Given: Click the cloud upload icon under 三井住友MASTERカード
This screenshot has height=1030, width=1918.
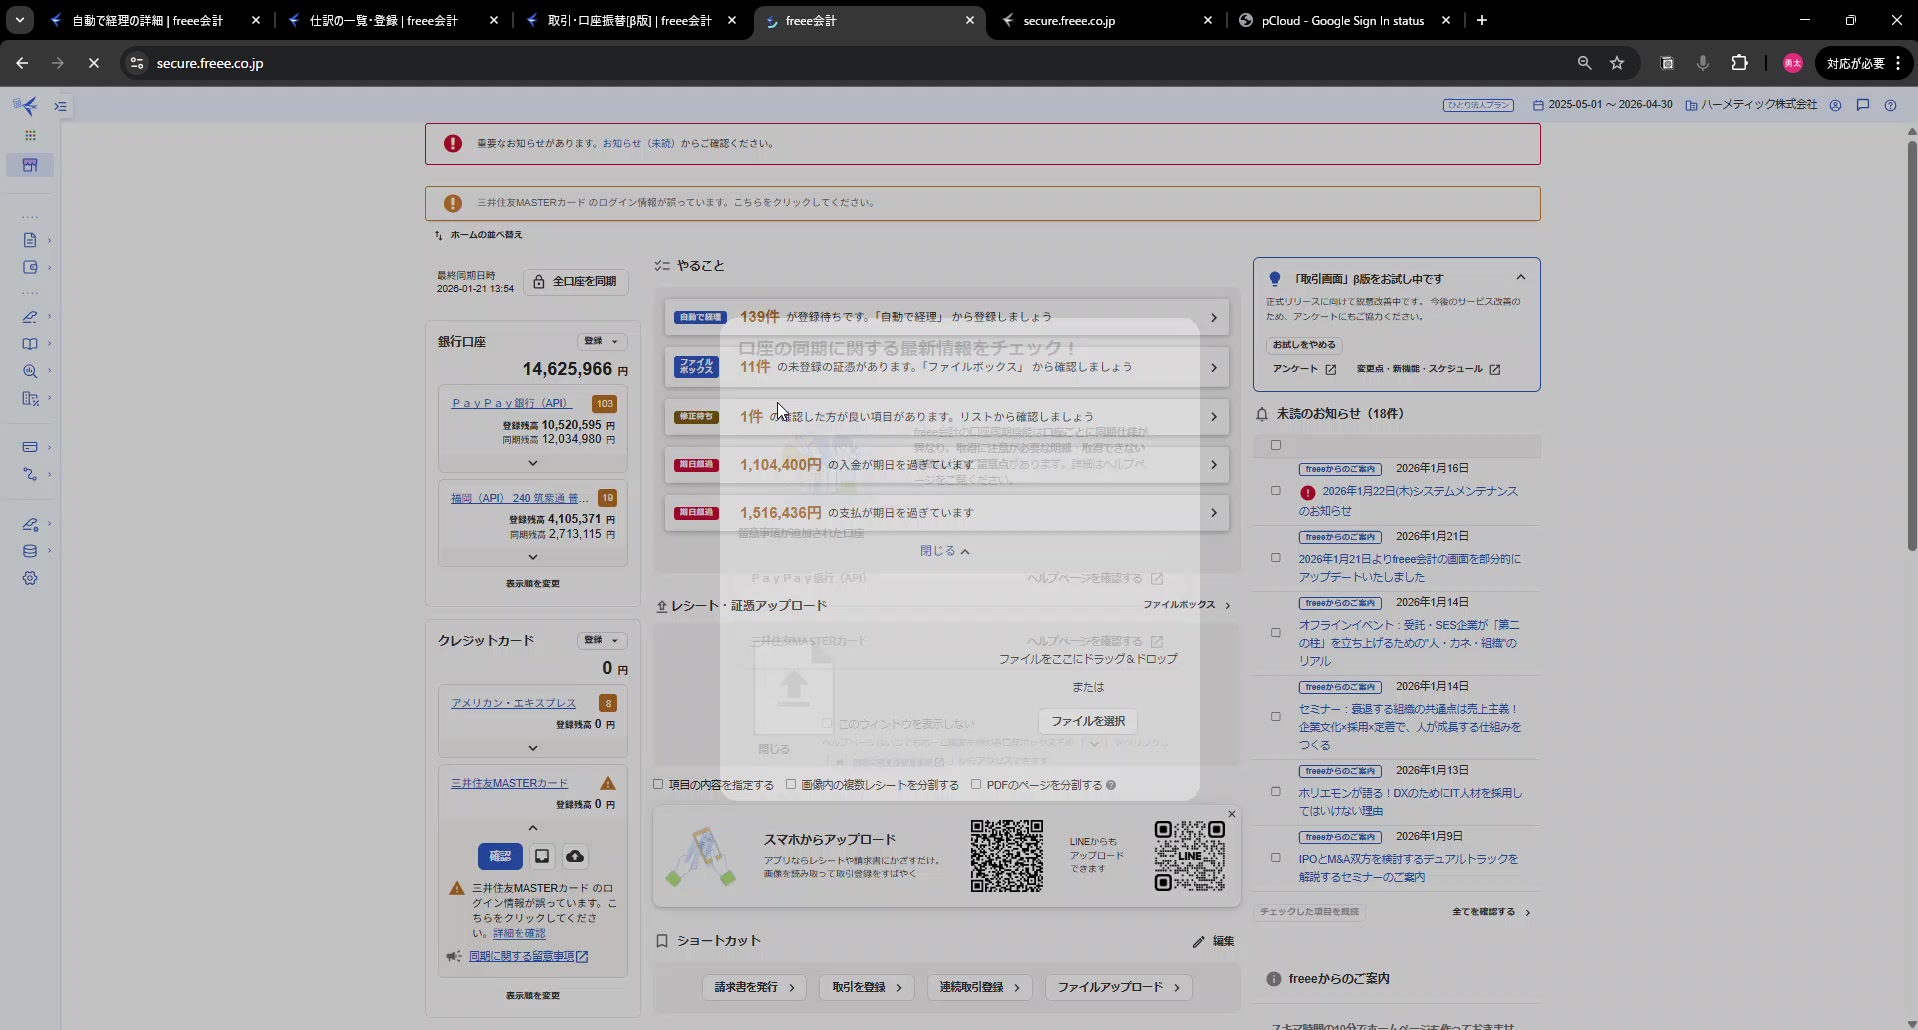Looking at the screenshot, I should tap(575, 856).
